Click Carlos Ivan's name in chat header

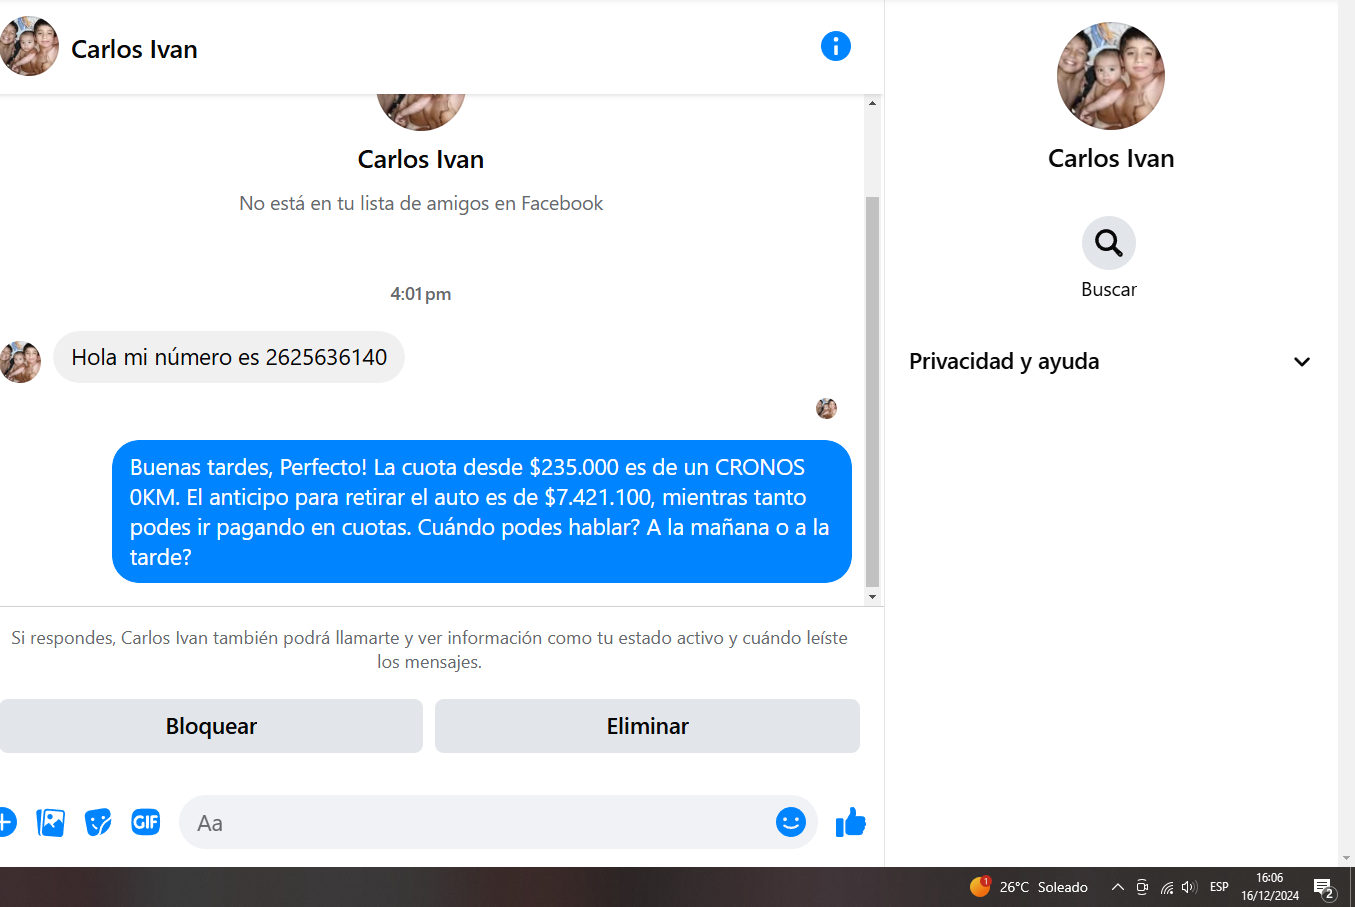(x=134, y=49)
